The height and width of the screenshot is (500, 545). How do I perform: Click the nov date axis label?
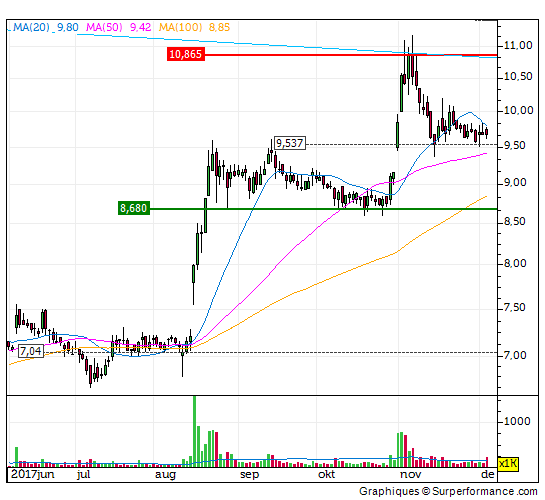410,475
